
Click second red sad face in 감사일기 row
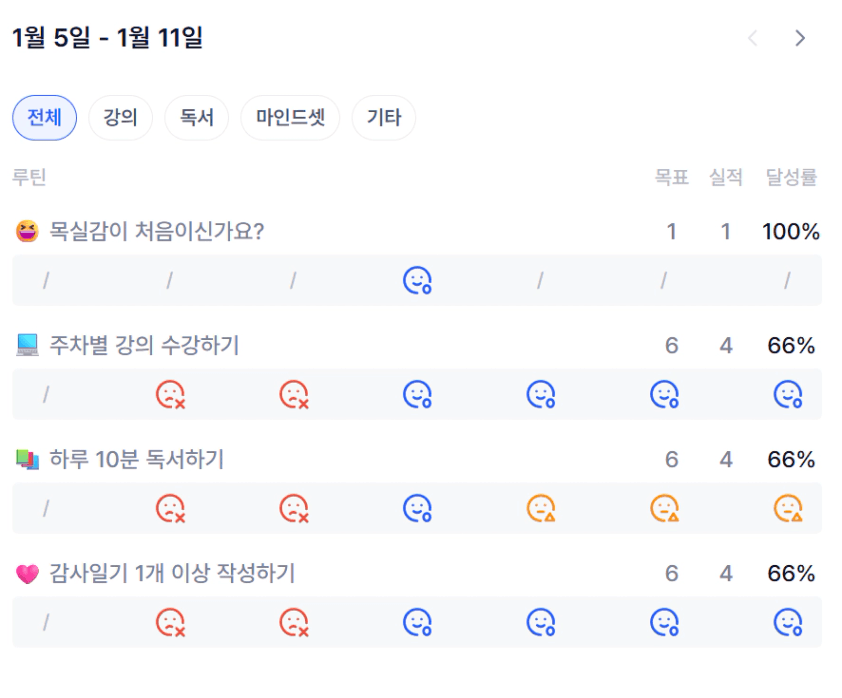[294, 623]
